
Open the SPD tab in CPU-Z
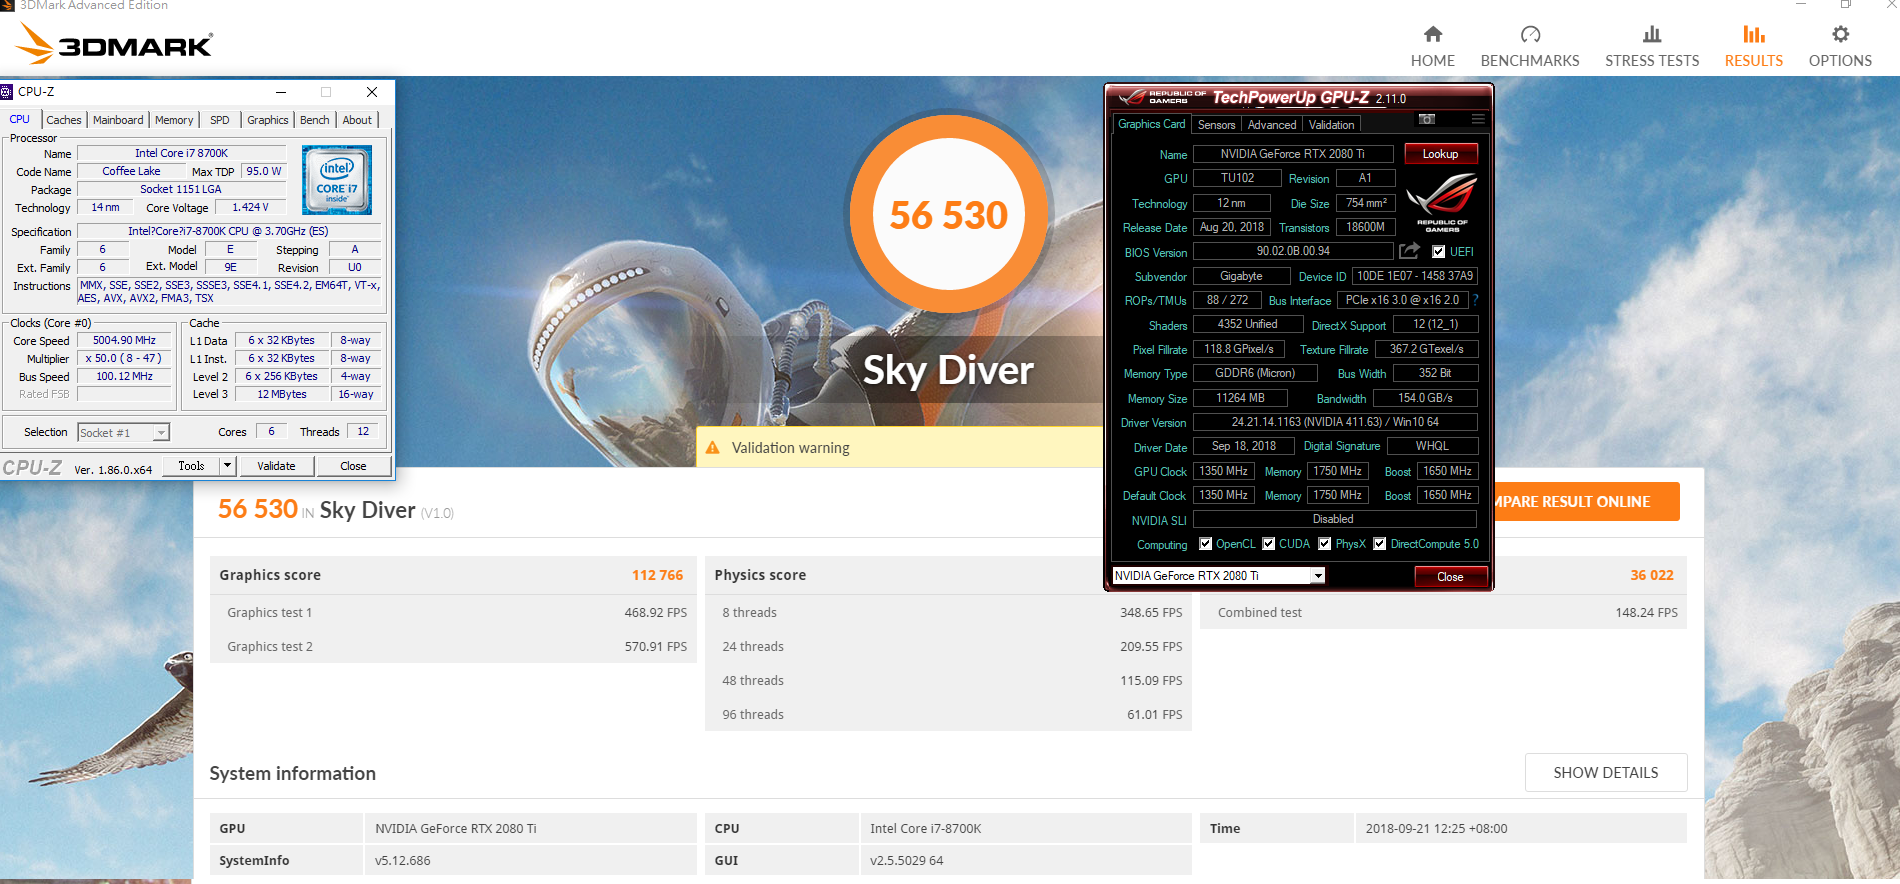tap(220, 120)
